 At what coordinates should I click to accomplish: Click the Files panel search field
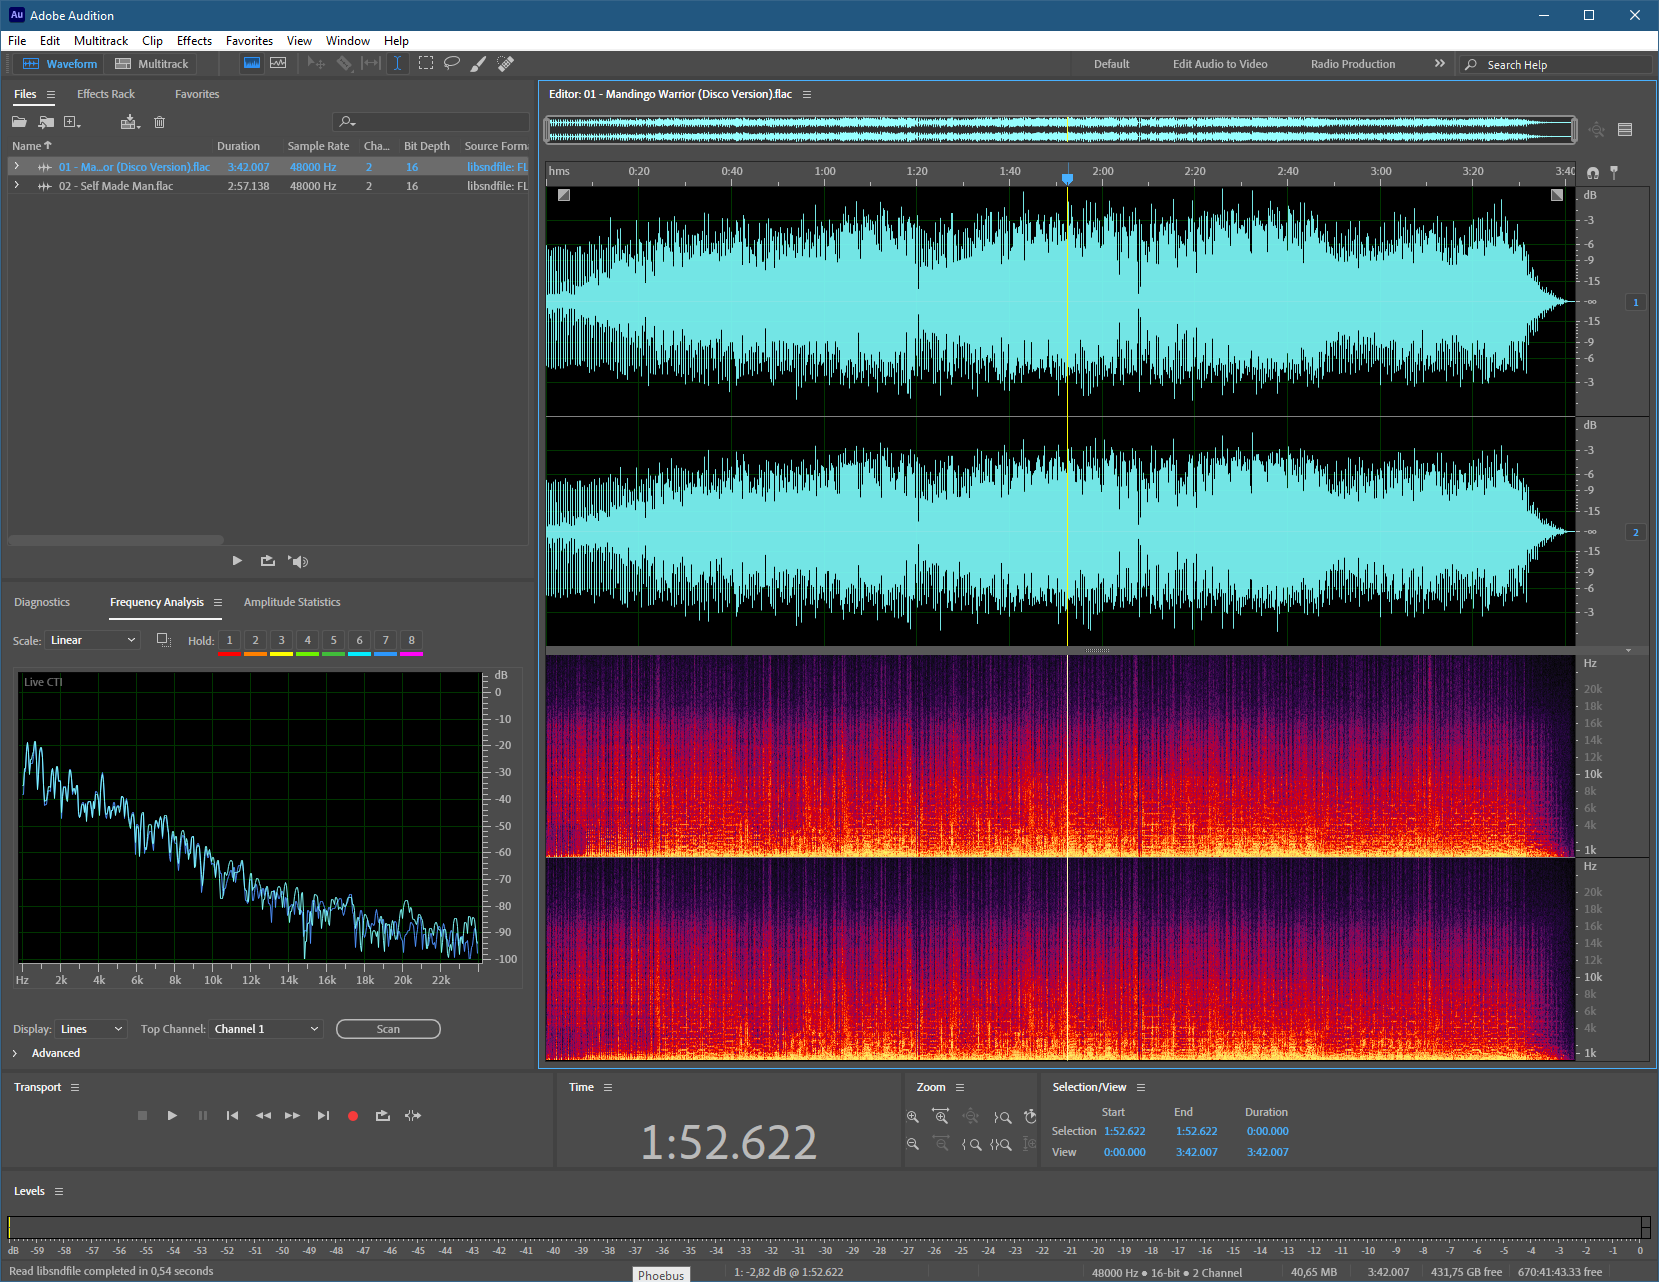coord(430,121)
